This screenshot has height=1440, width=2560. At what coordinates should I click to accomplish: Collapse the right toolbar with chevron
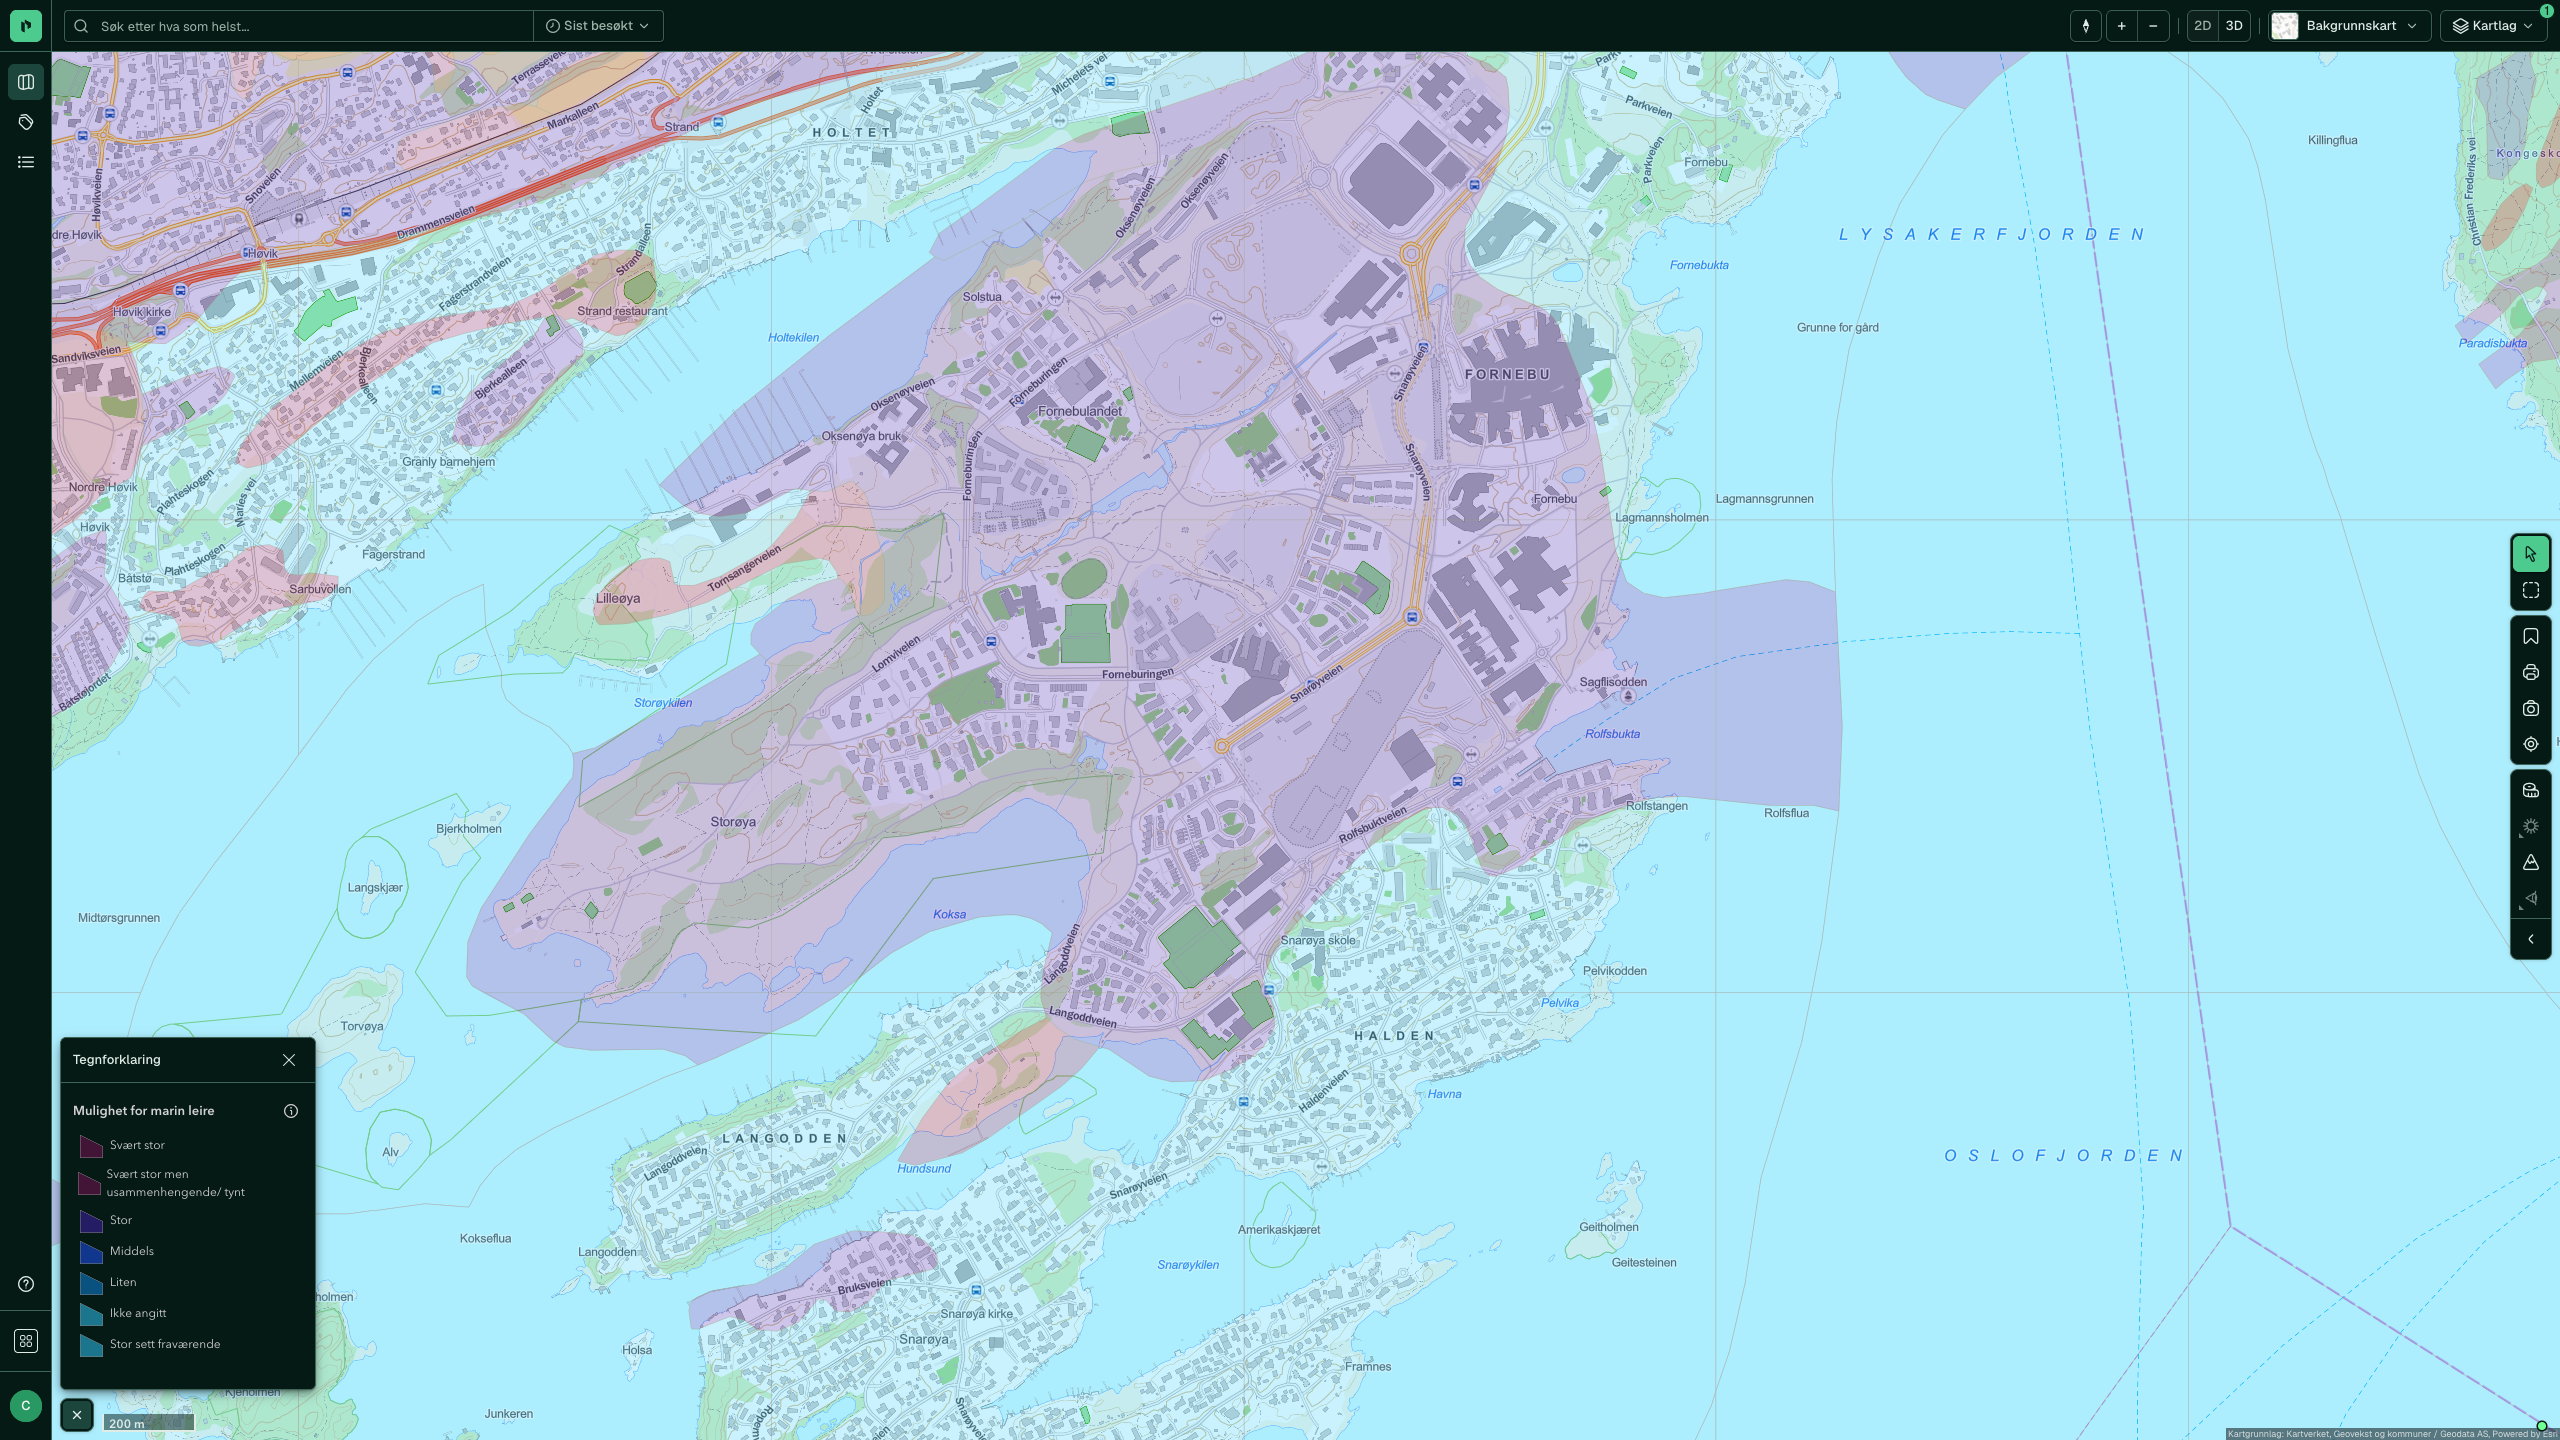[x=2530, y=940]
